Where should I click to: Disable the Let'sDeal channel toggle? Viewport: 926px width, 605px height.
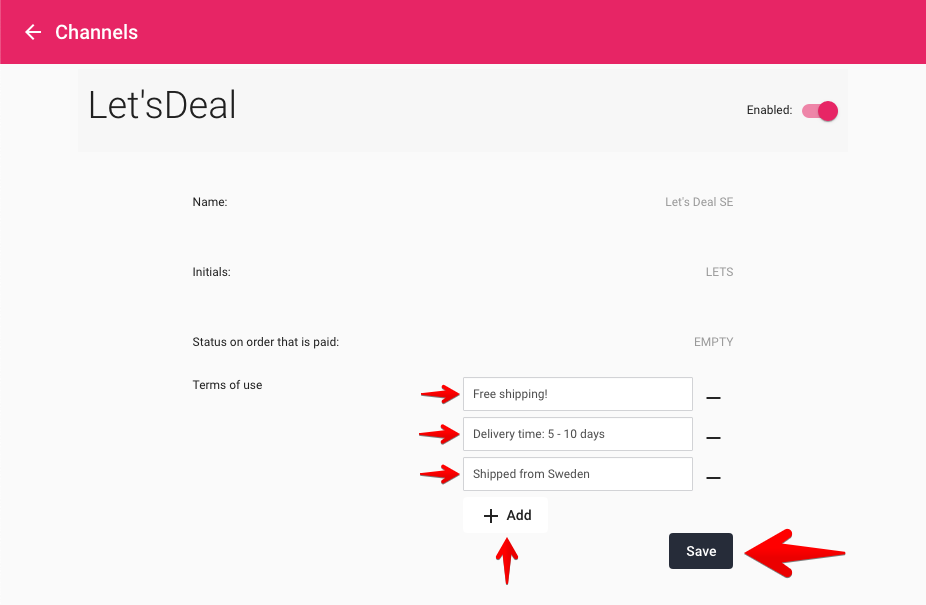coord(820,110)
